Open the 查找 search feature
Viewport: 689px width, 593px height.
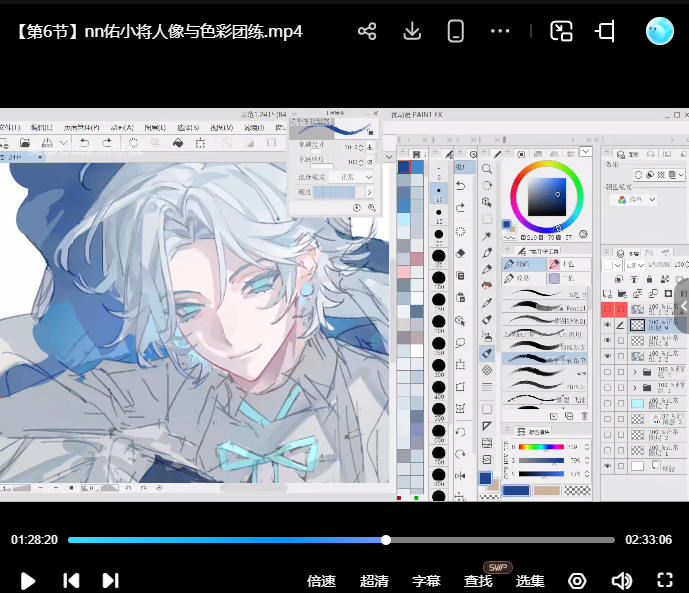click(x=478, y=581)
